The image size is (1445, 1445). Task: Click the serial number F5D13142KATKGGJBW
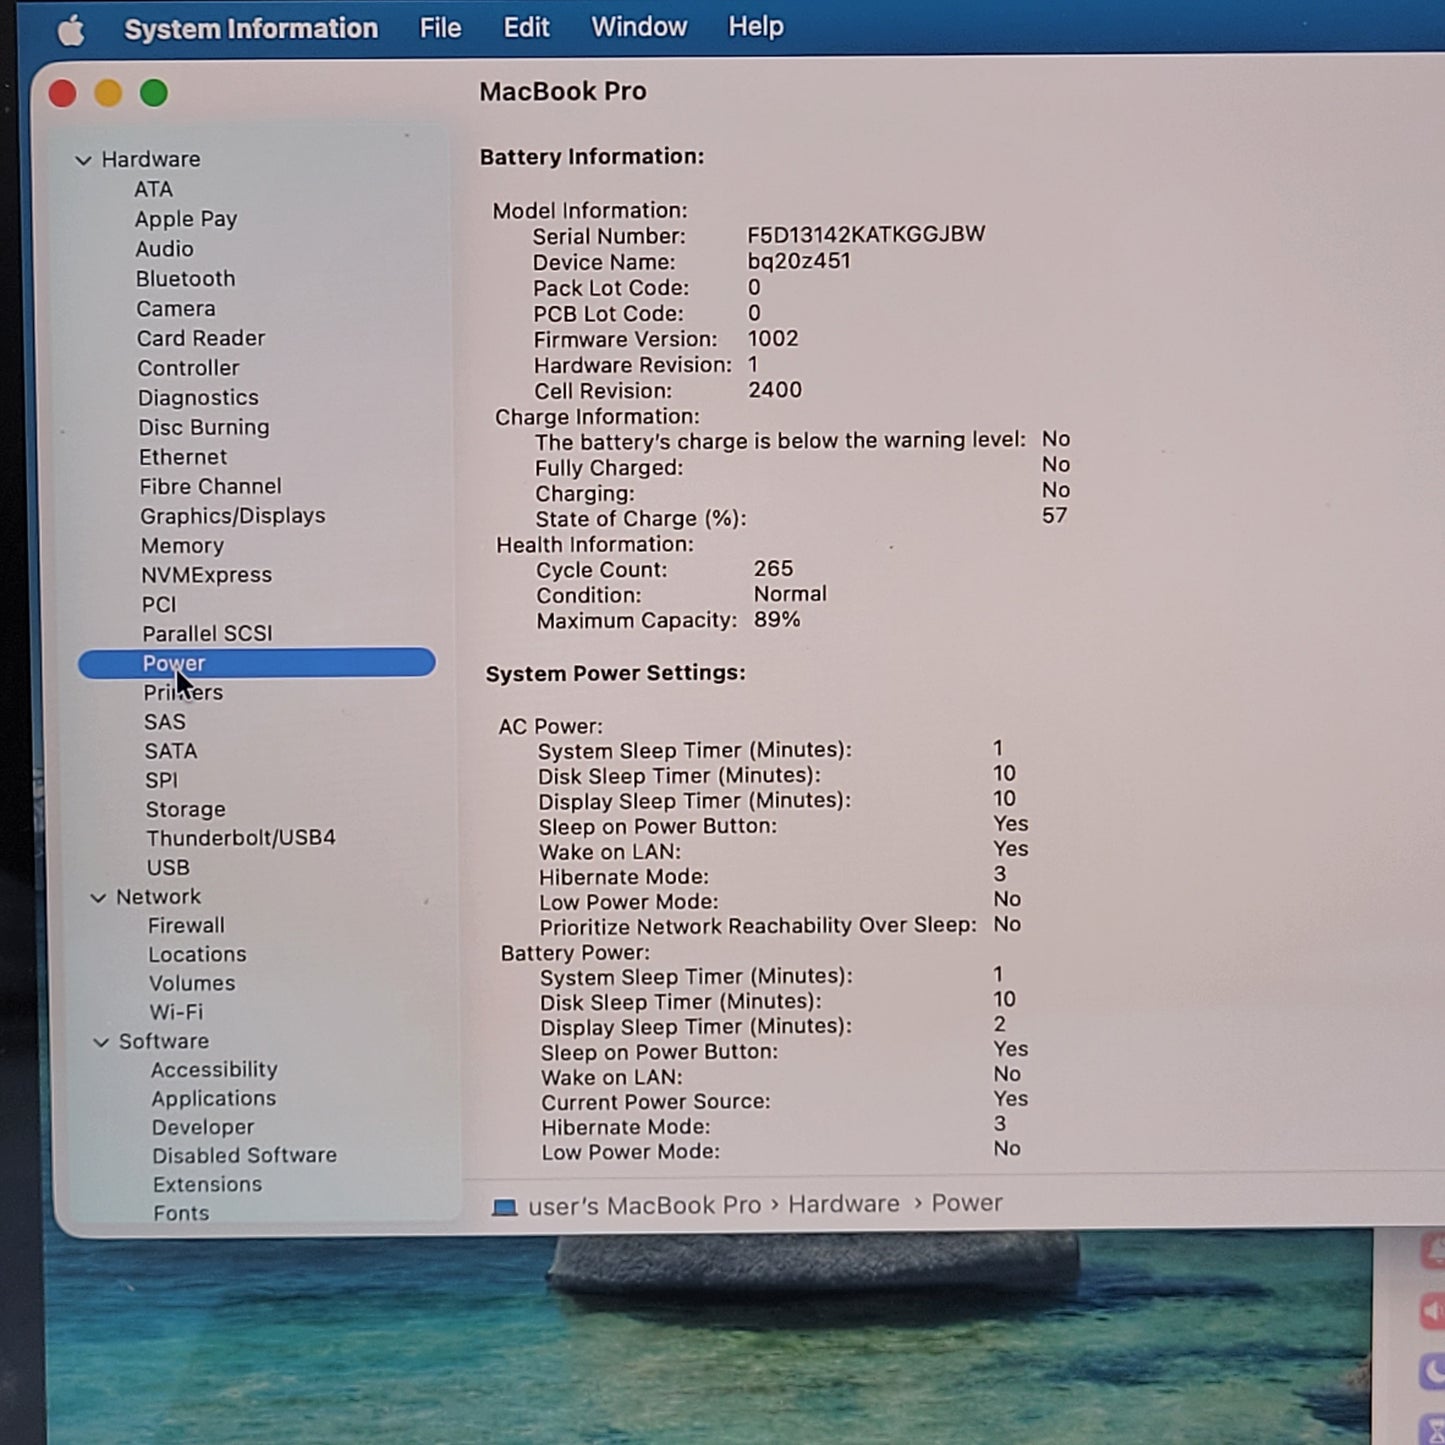(x=866, y=234)
